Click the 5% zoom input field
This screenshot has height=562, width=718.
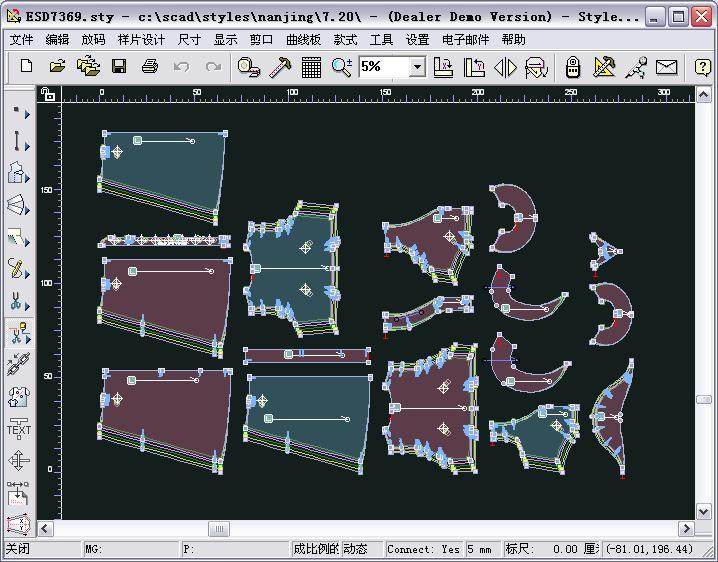point(384,67)
